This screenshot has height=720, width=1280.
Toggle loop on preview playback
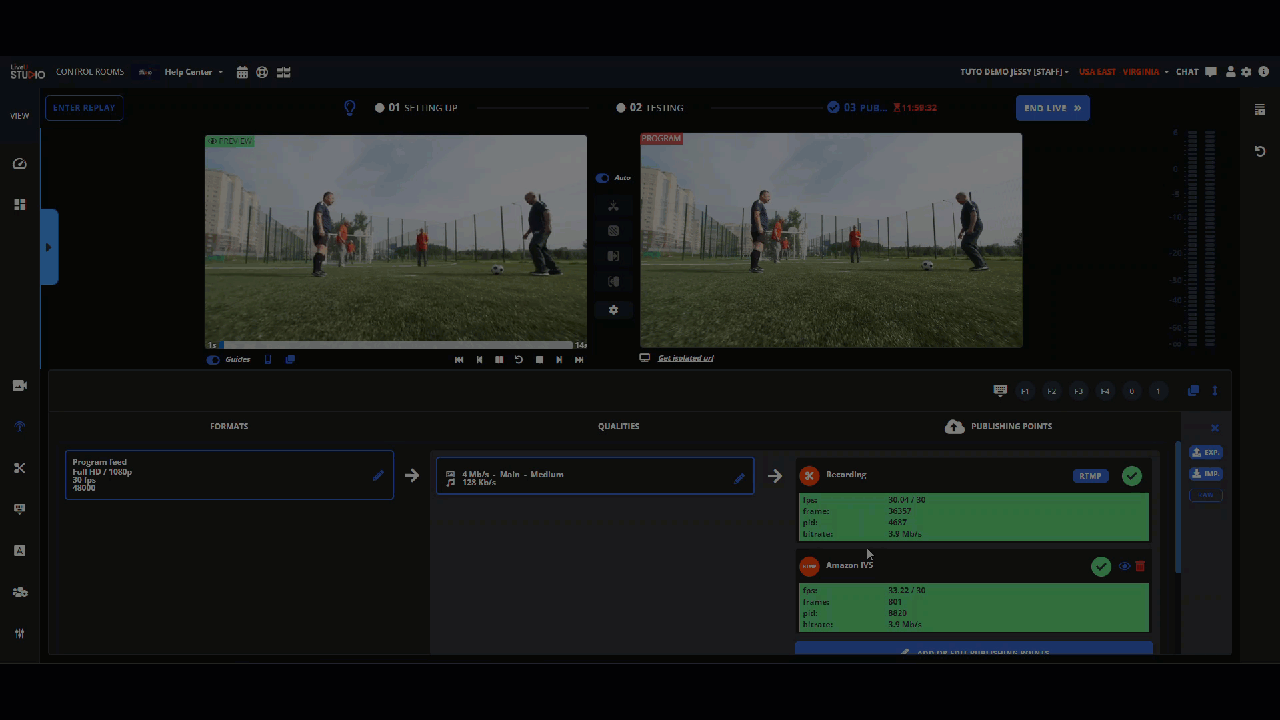(519, 359)
